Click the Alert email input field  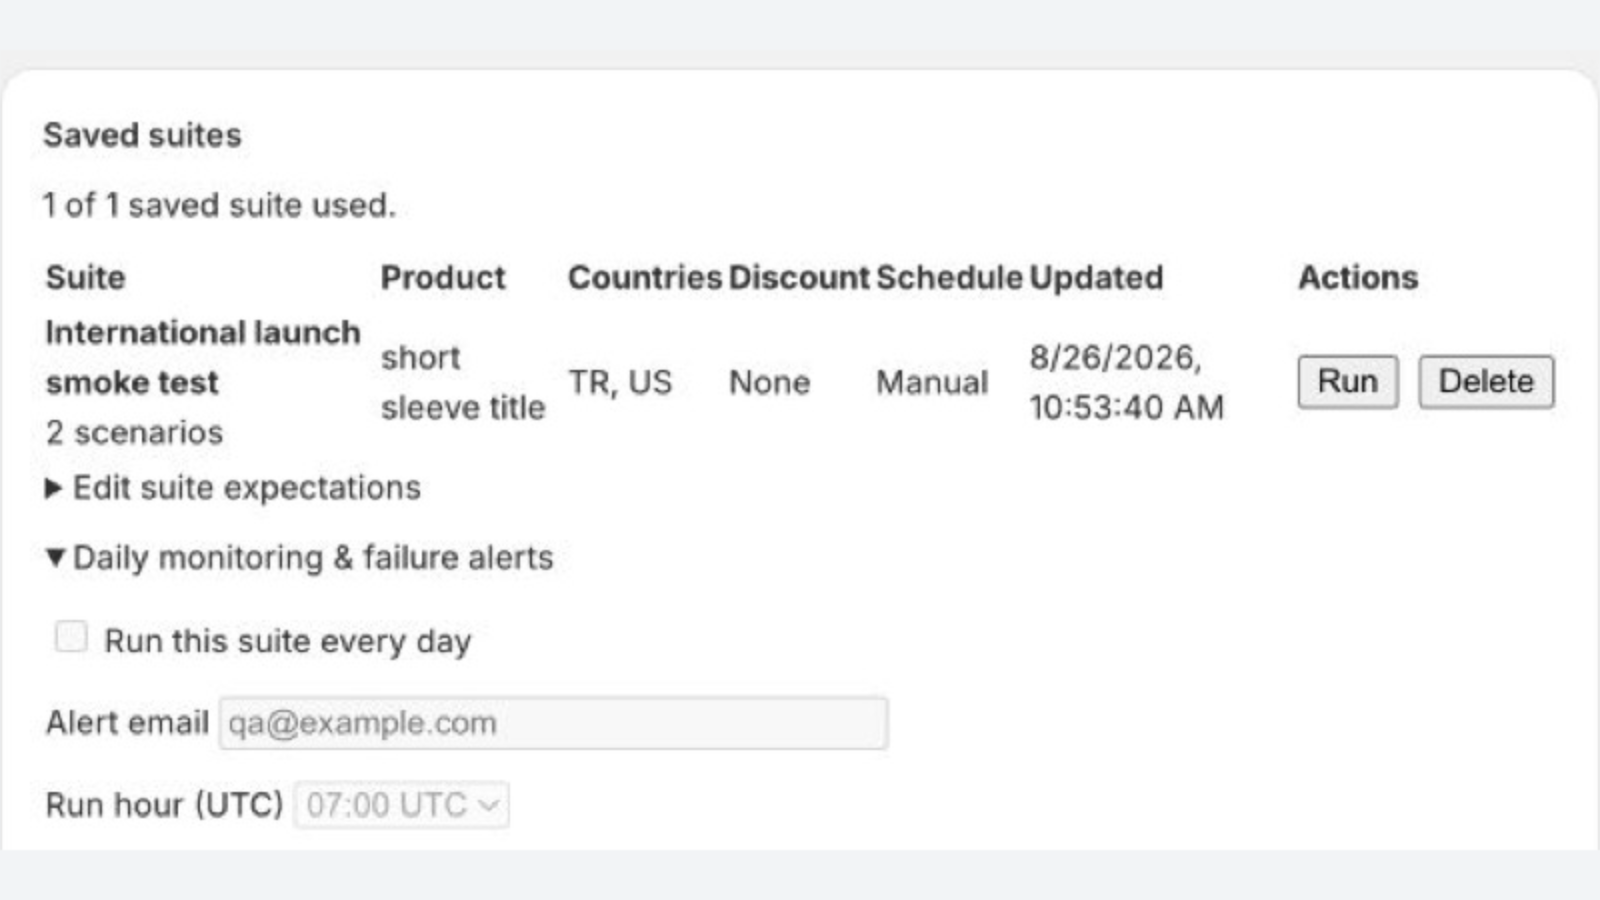553,723
